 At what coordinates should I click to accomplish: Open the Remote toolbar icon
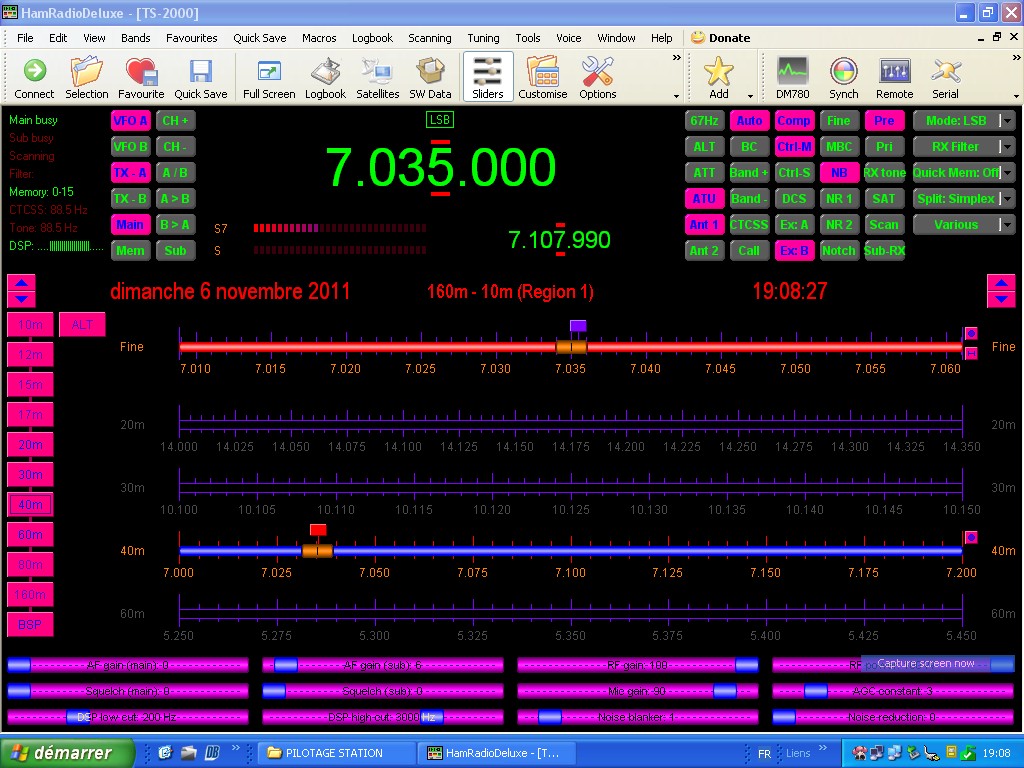pos(895,78)
